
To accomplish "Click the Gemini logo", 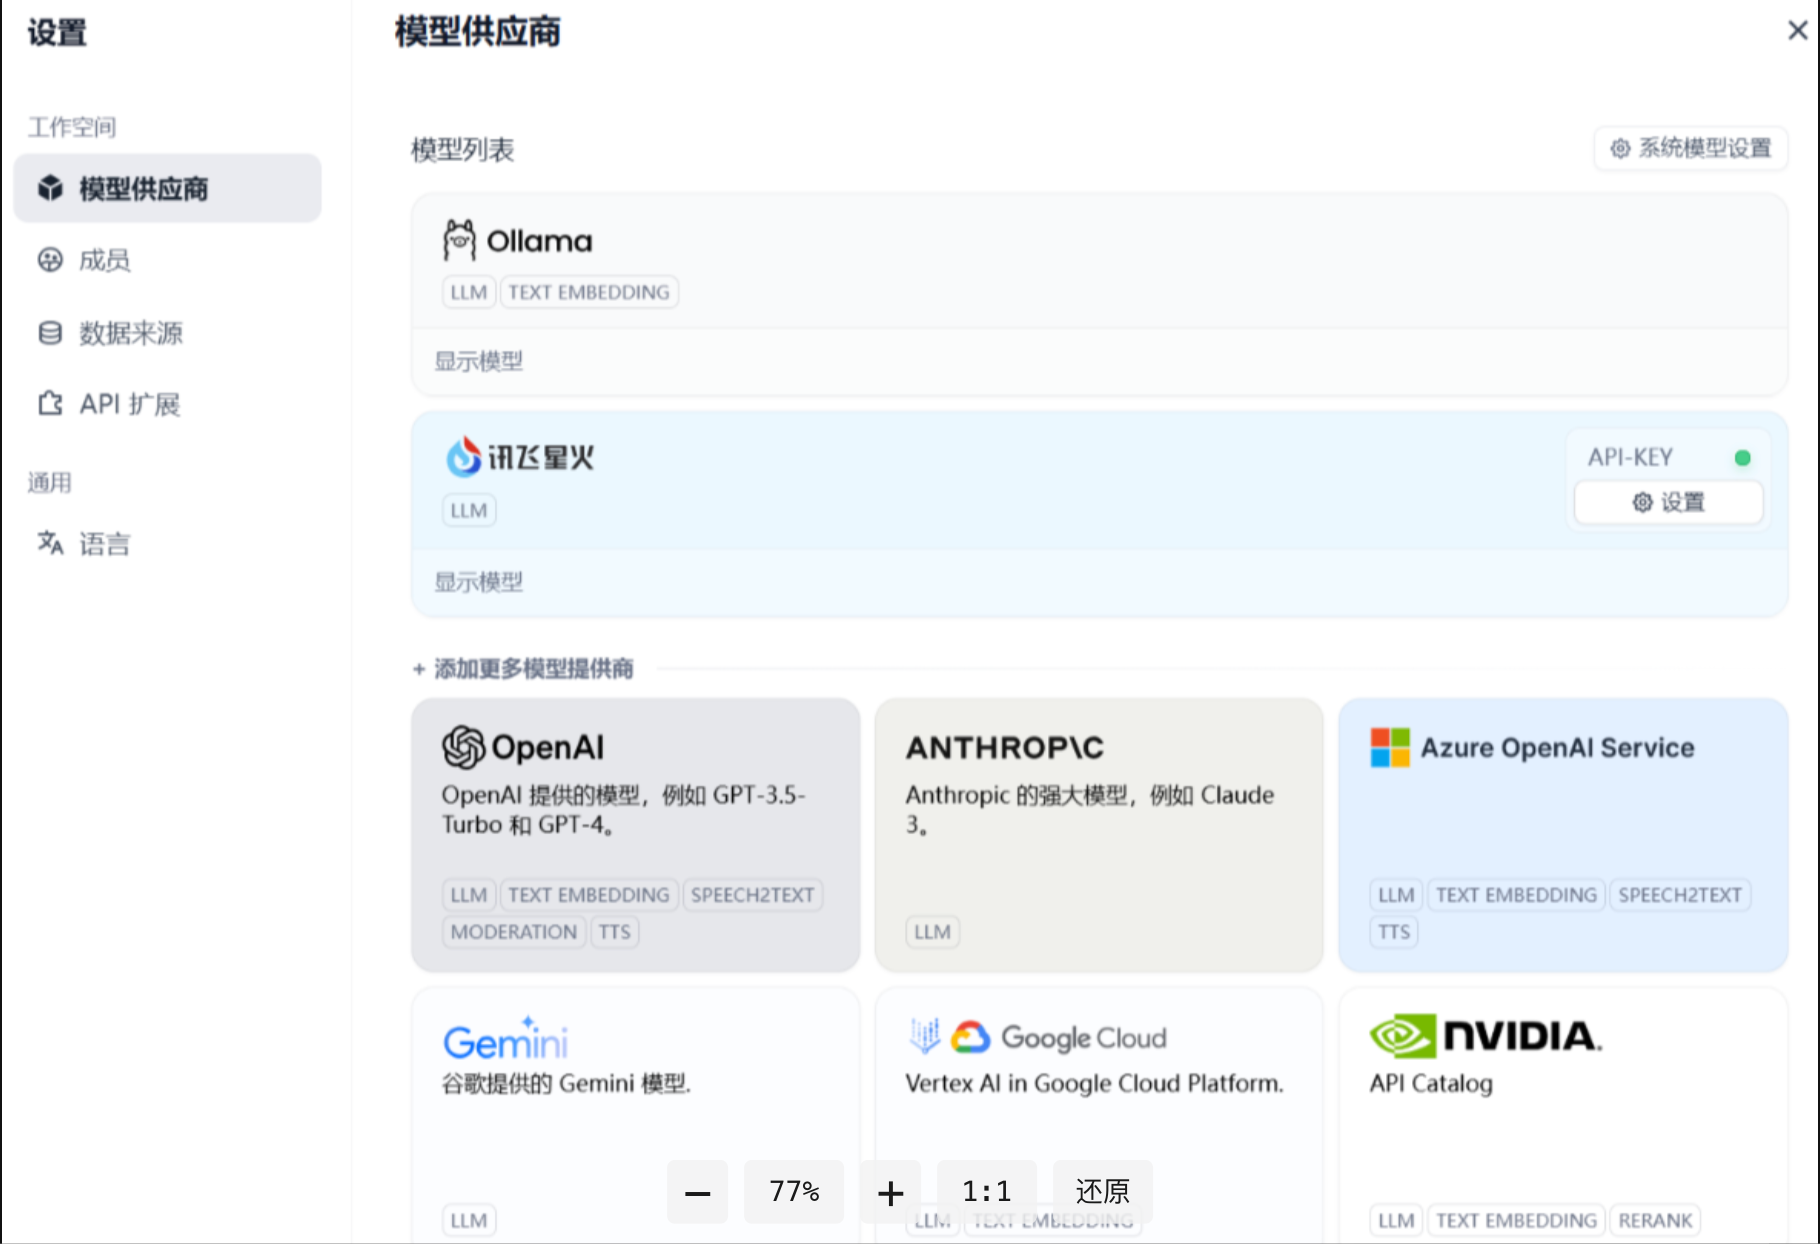I will click(506, 1039).
